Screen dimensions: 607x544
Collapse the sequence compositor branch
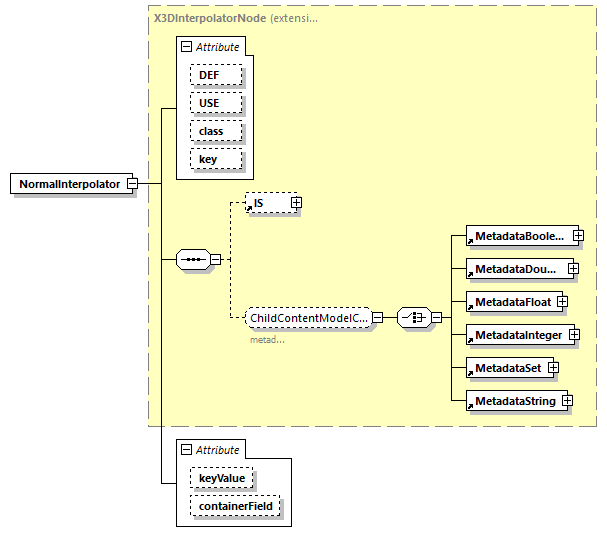point(215,260)
